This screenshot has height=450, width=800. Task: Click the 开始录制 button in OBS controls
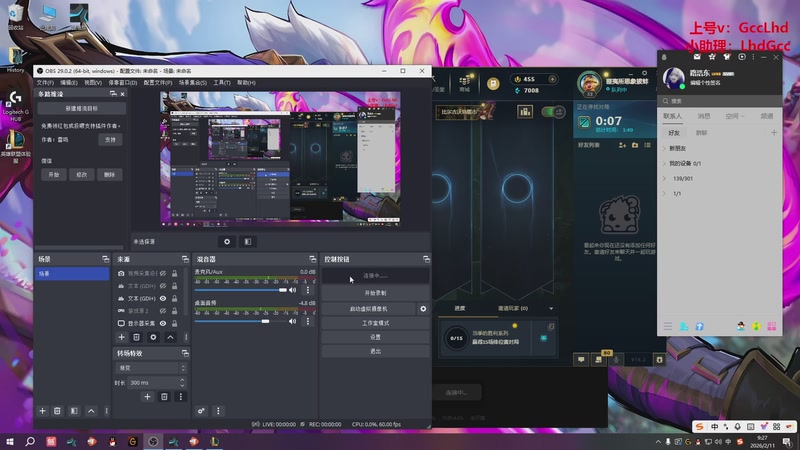pyautogui.click(x=376, y=293)
